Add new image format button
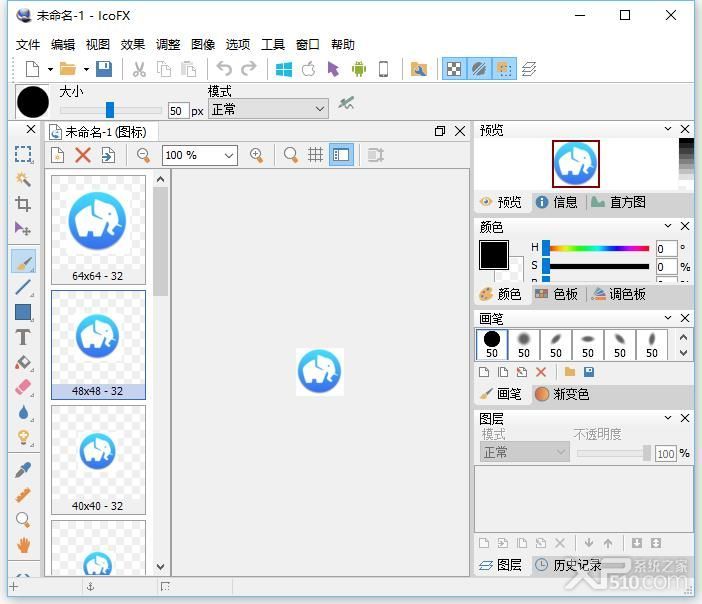Screen dimensions: 702x604 (57, 155)
